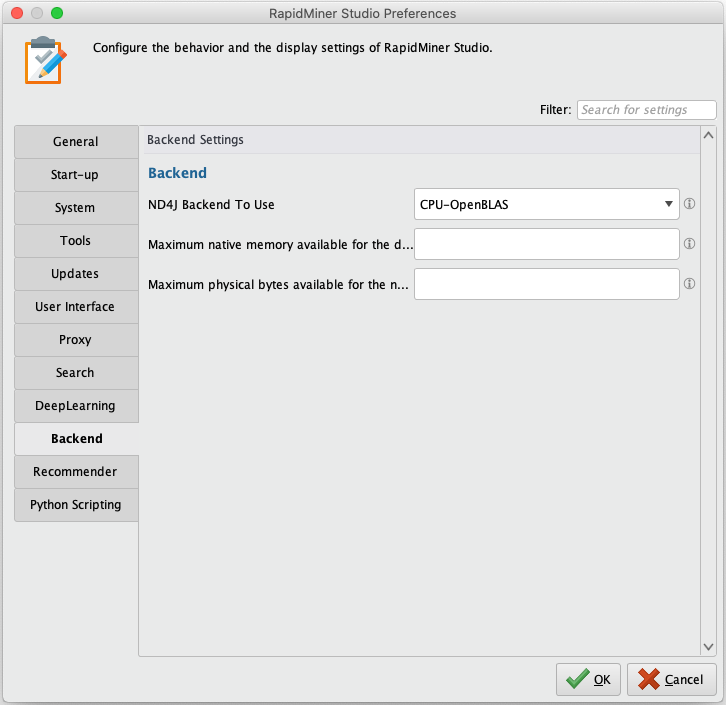The width and height of the screenshot is (726, 705).
Task: Click info icon beside maximum physical bytes field
Action: (x=689, y=284)
